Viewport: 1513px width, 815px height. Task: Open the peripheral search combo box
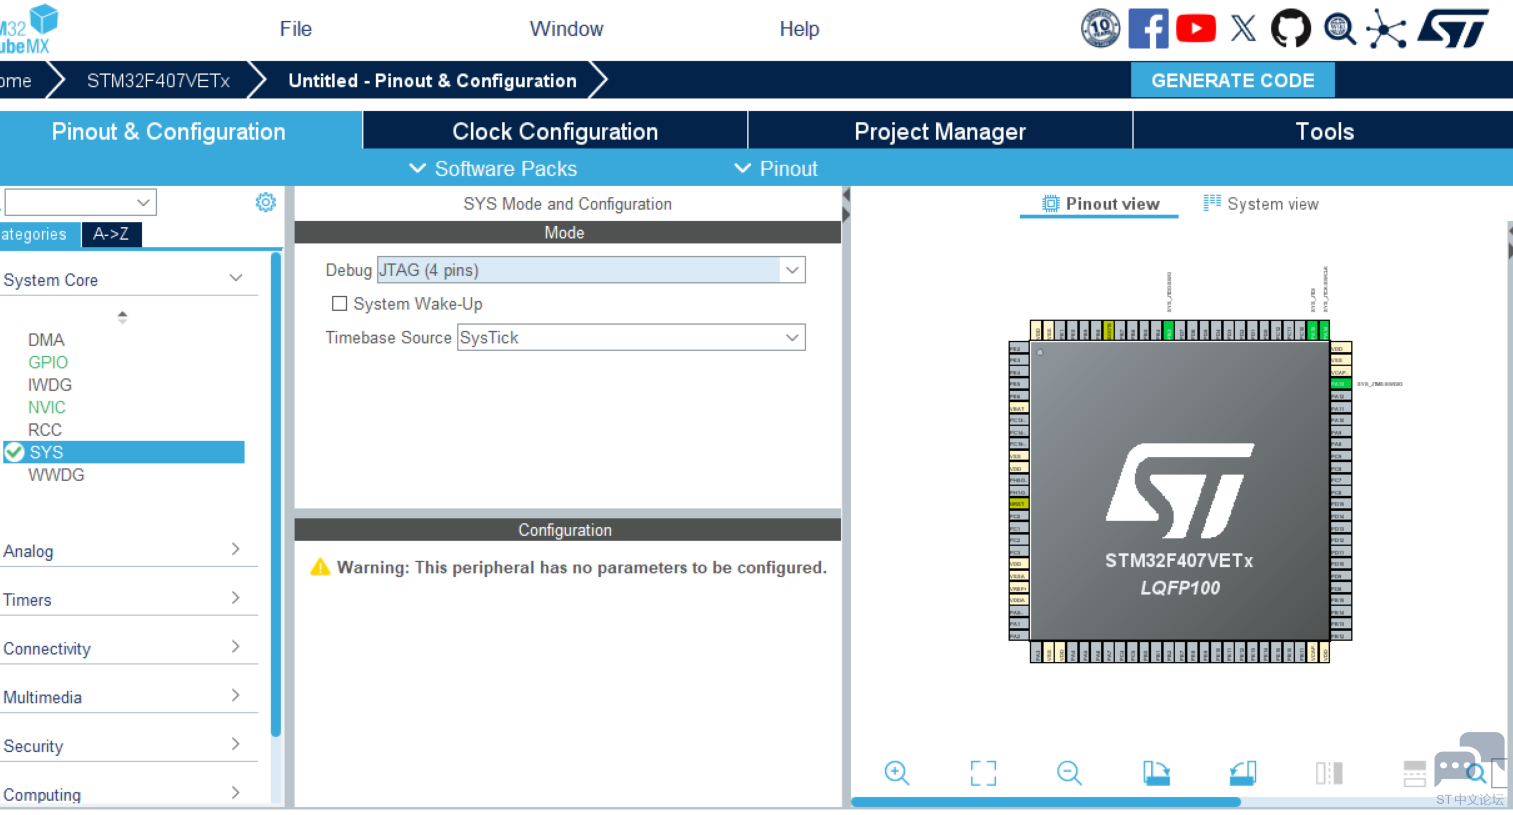(x=80, y=202)
